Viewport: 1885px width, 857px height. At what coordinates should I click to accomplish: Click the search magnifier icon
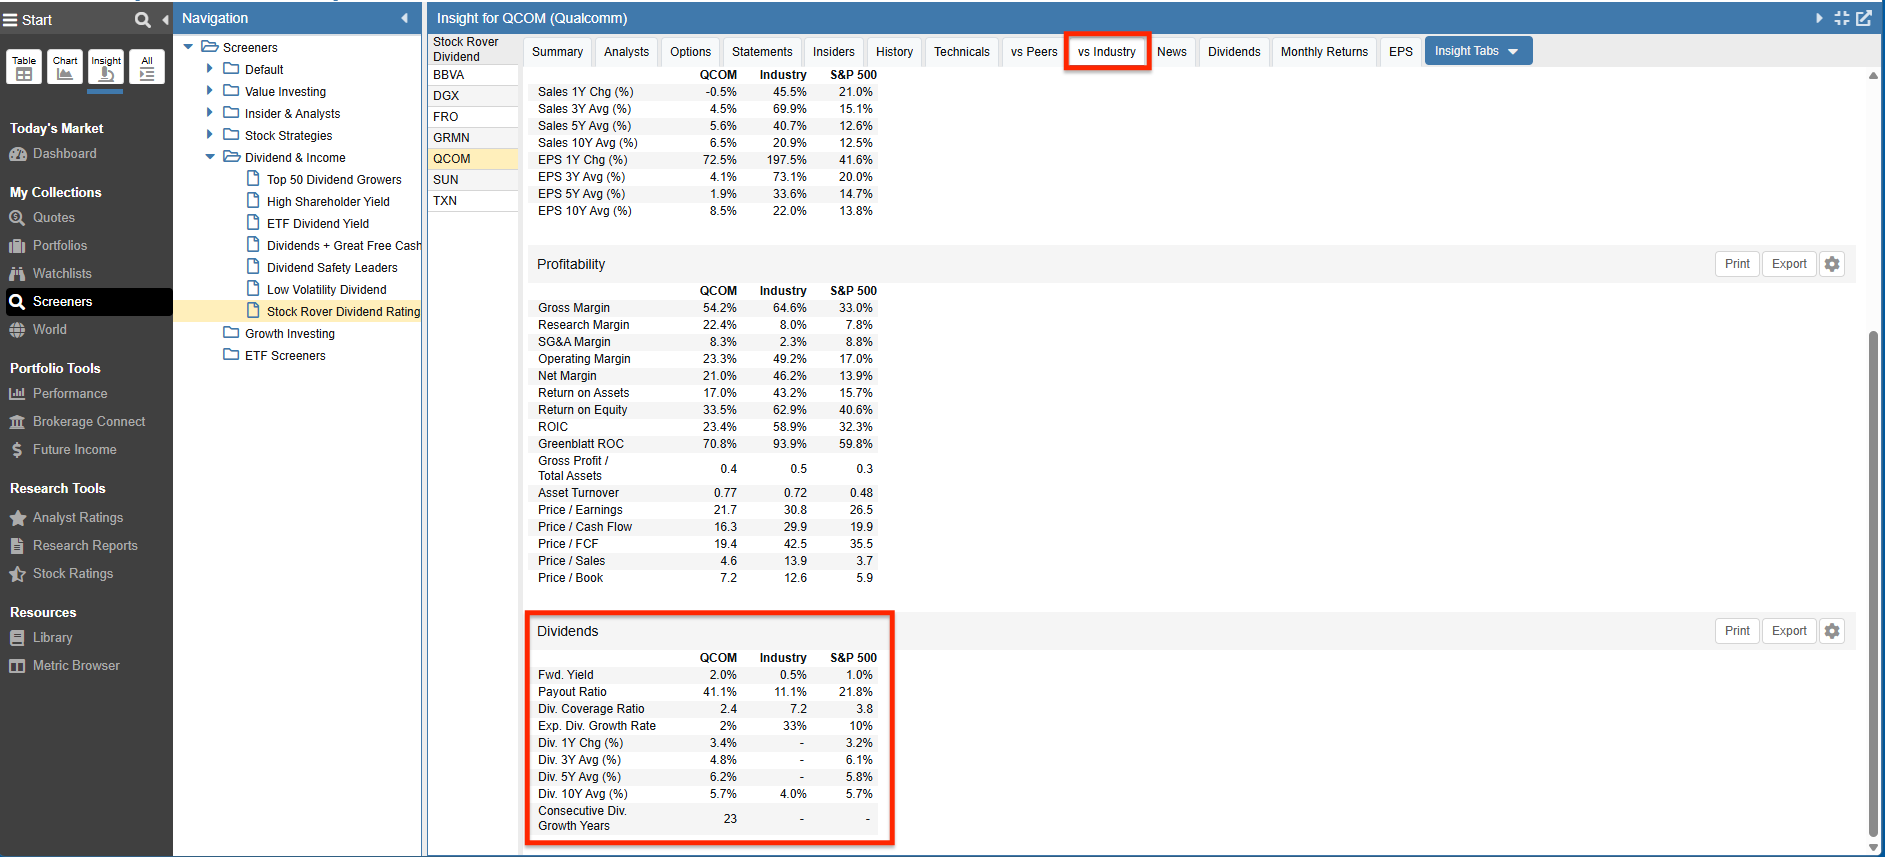(142, 19)
